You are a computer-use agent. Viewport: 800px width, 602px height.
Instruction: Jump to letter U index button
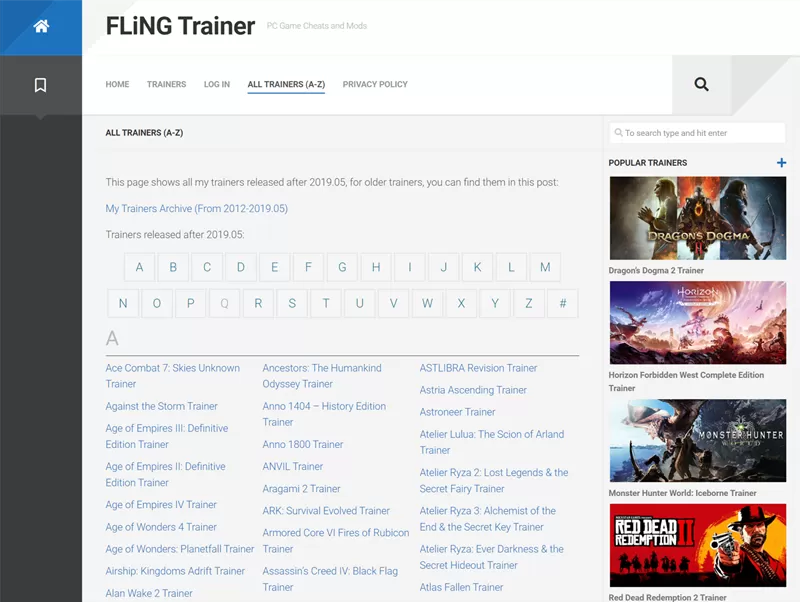point(360,304)
